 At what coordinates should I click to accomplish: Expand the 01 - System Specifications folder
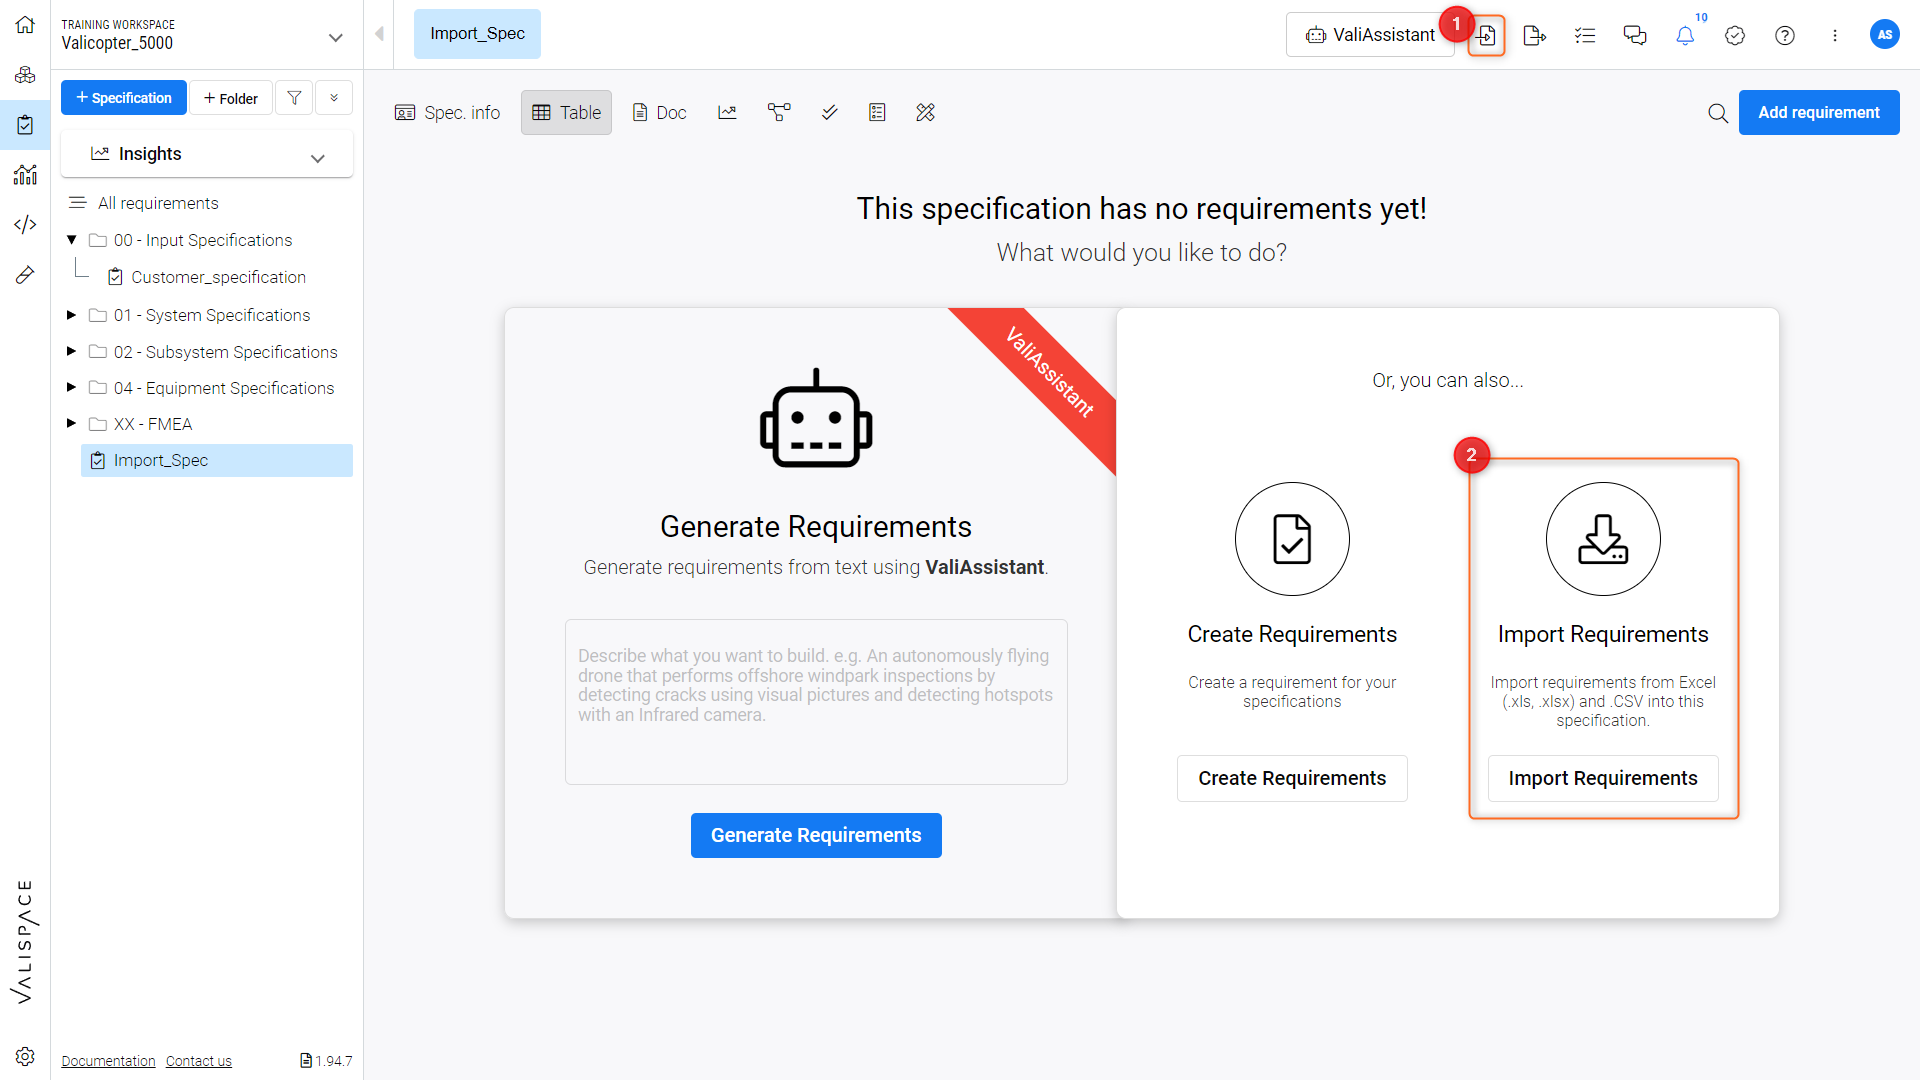(71, 315)
